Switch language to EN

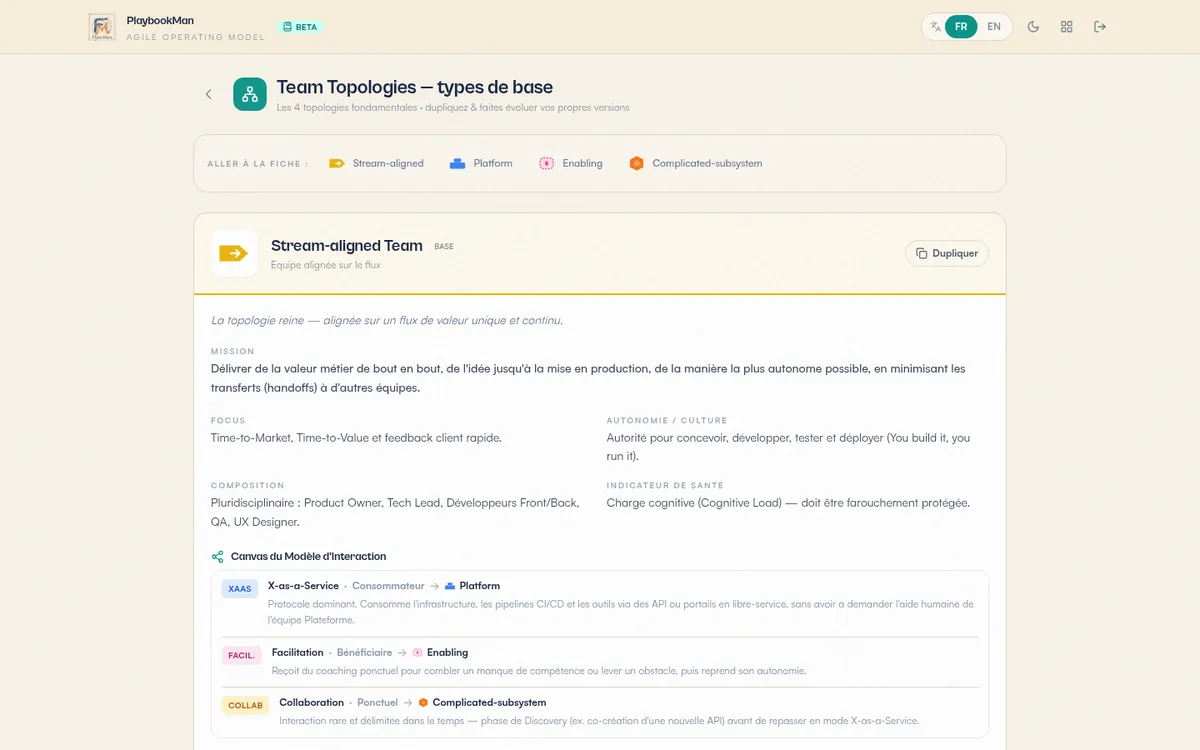tap(994, 27)
